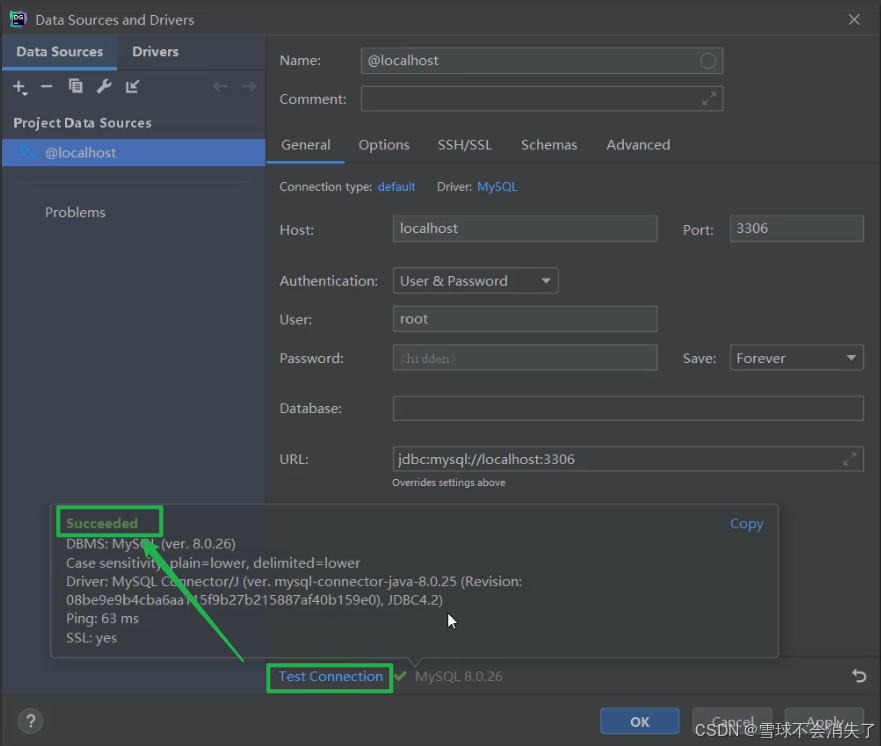Image resolution: width=881 pixels, height=746 pixels.
Task: Open the Authentication dropdown
Action: 475,281
